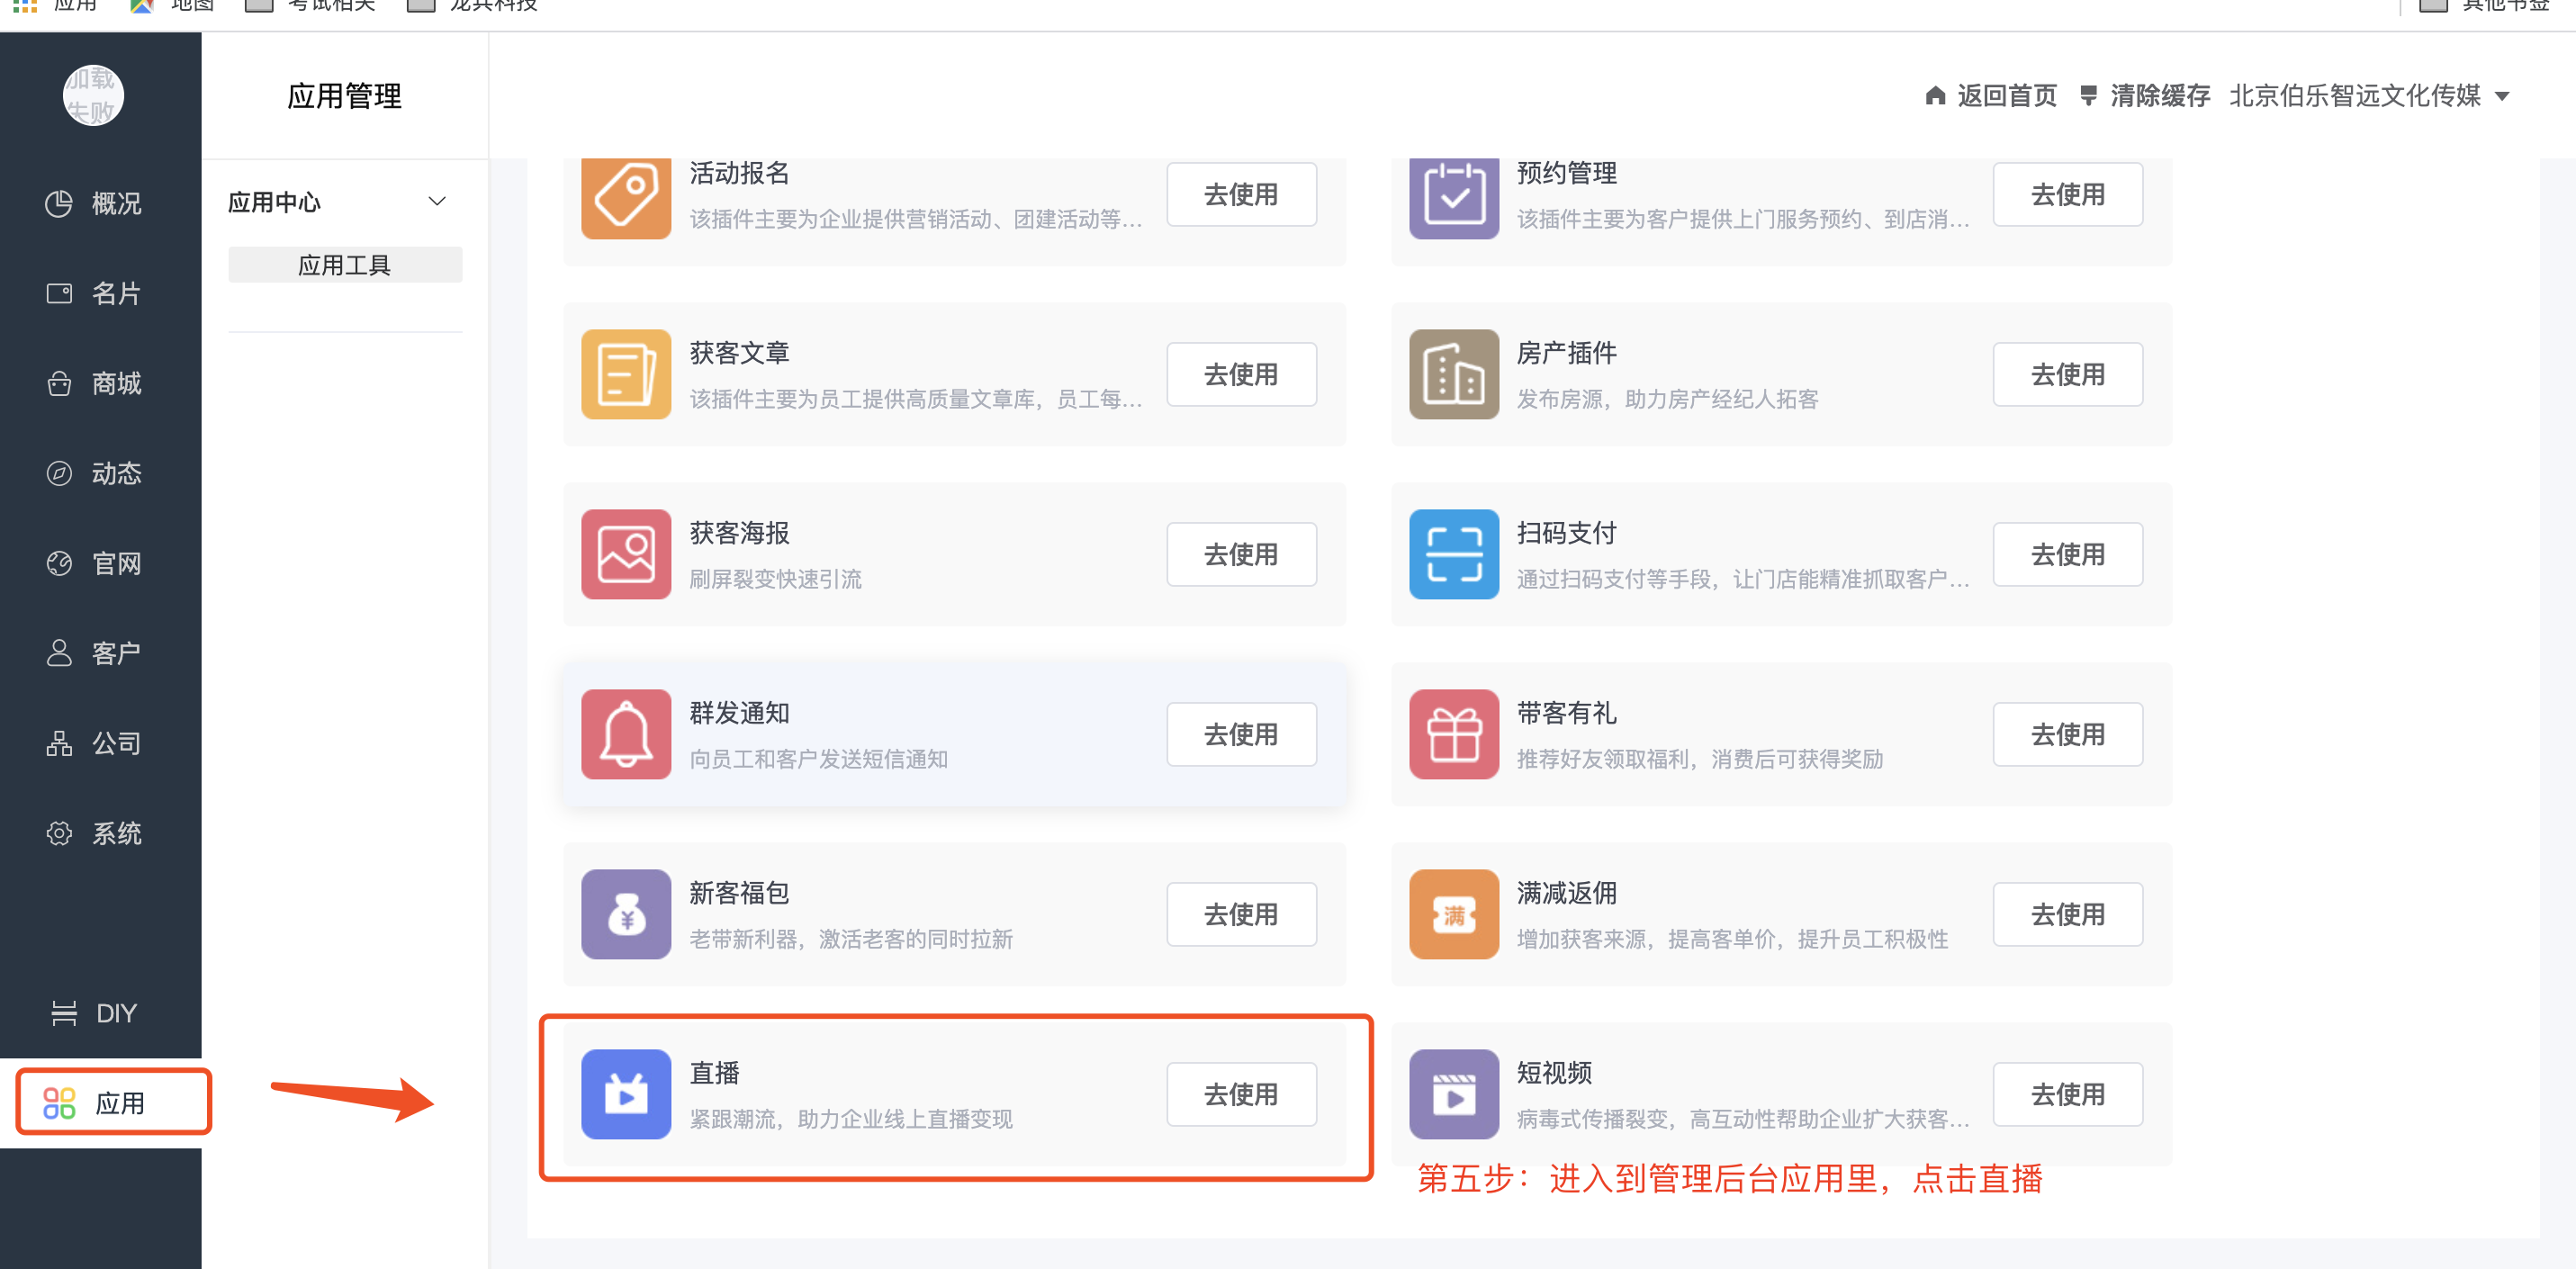The width and height of the screenshot is (2576, 1269).
Task: Open the 北京伯乐智远文化传媒 account dropdown
Action: click(x=2370, y=96)
